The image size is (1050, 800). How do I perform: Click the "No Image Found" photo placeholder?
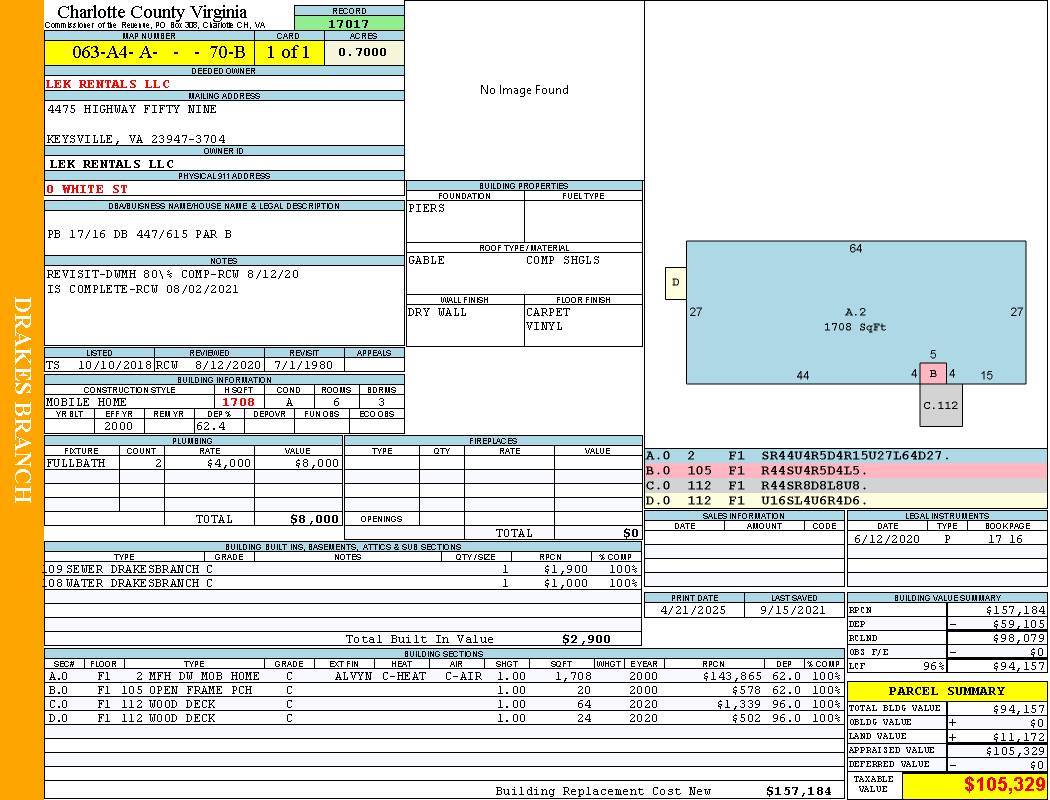tap(524, 90)
